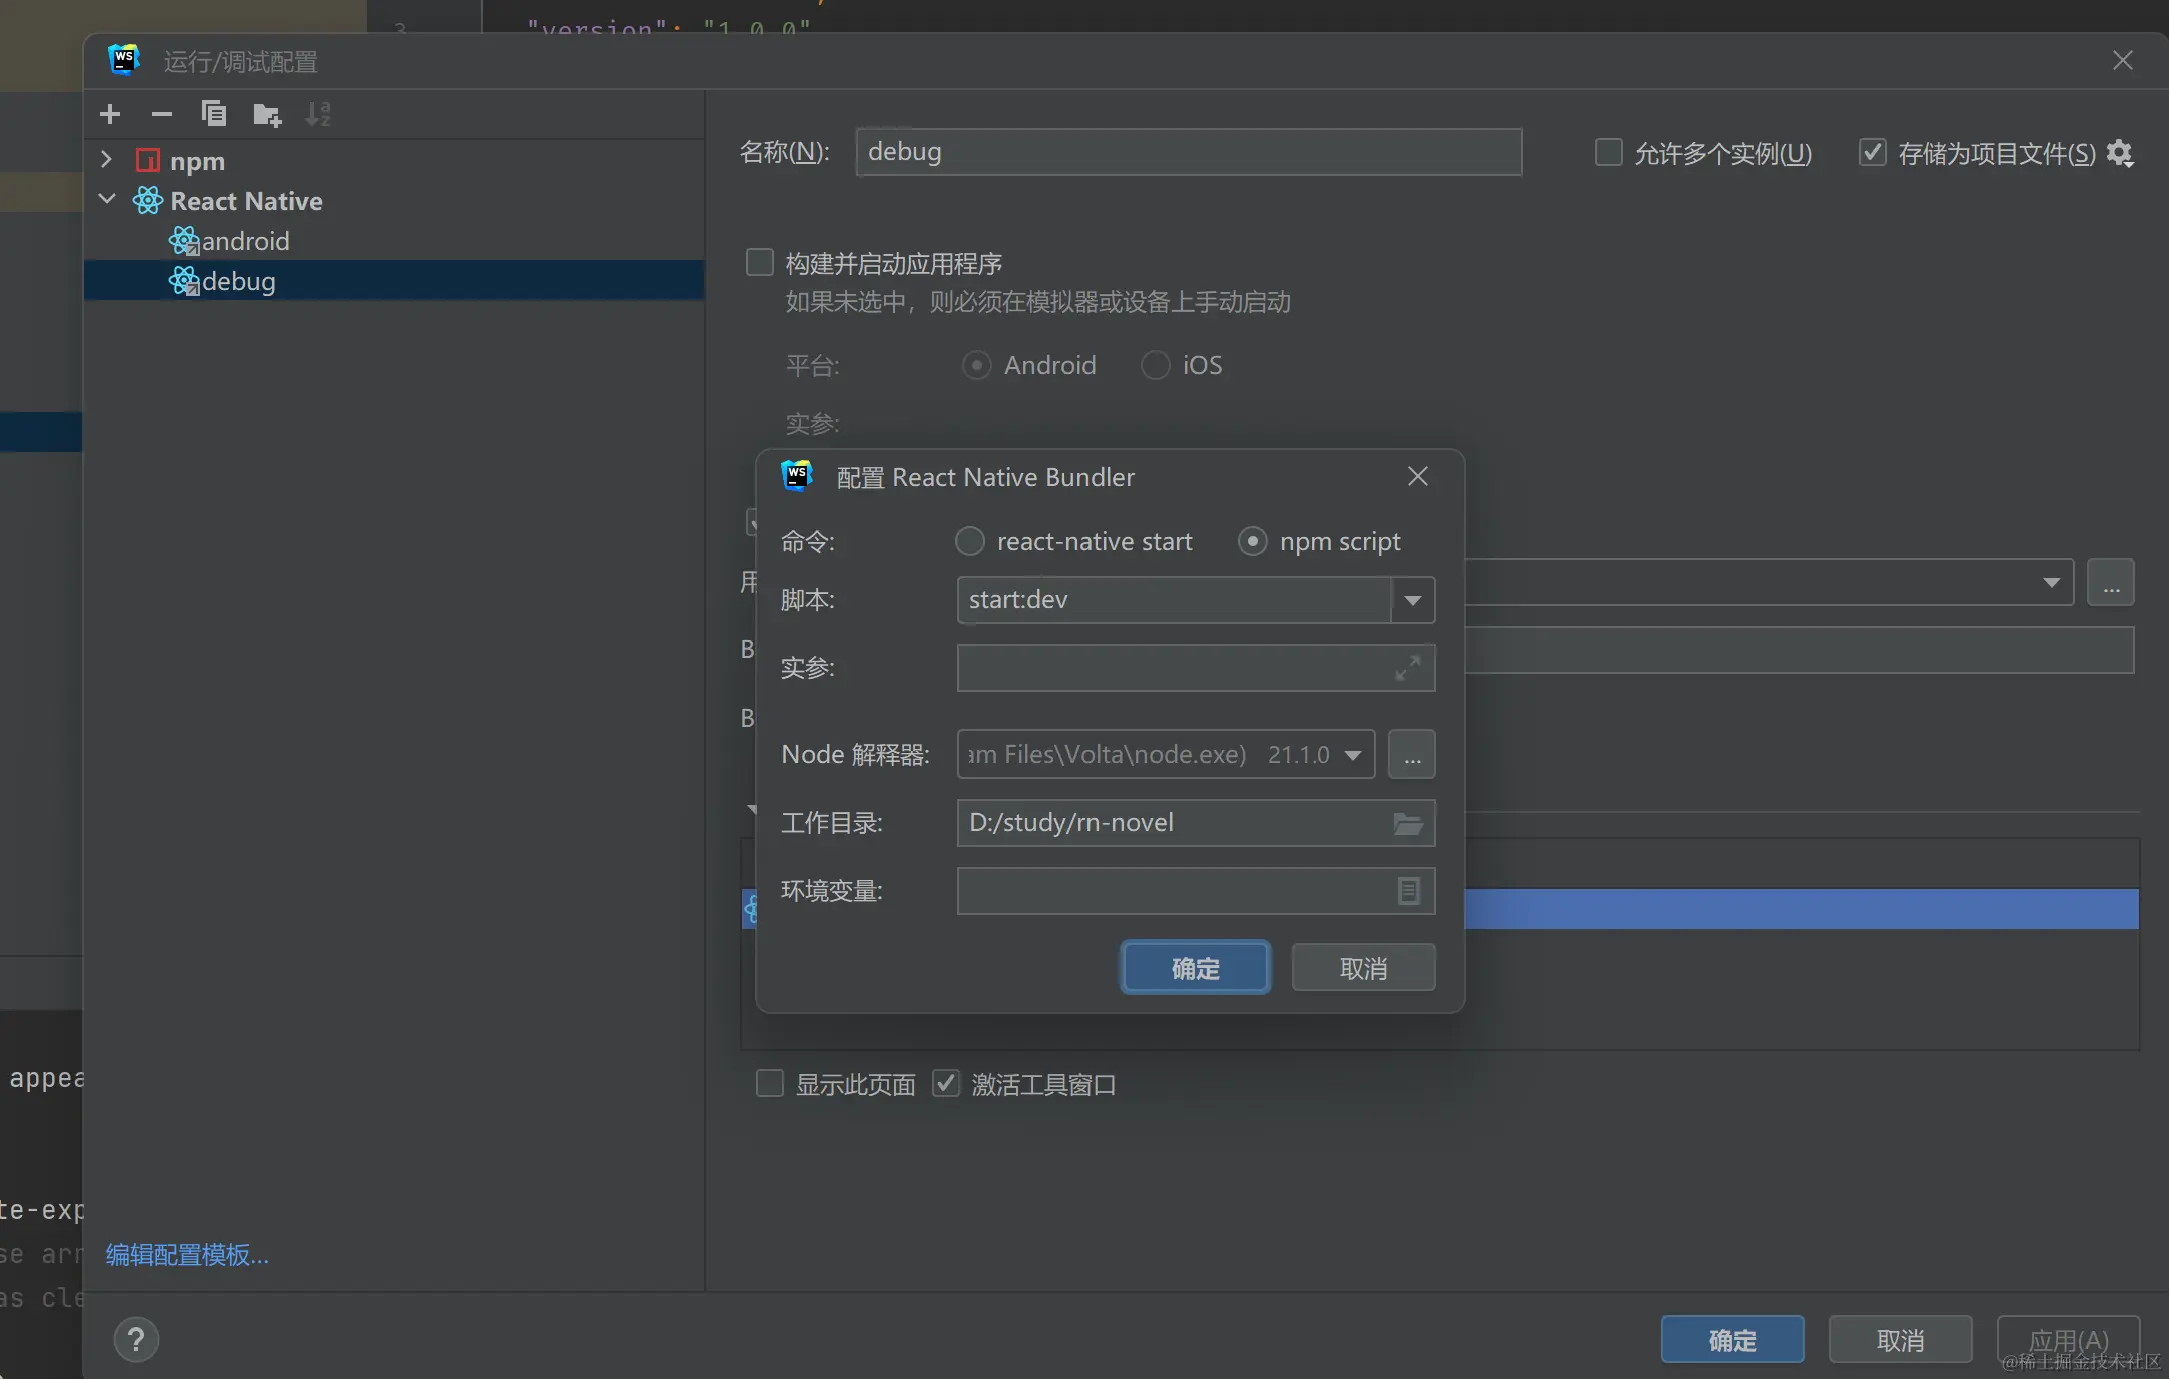The image size is (2170, 1380).
Task: Copy the selected configuration
Action: (x=213, y=114)
